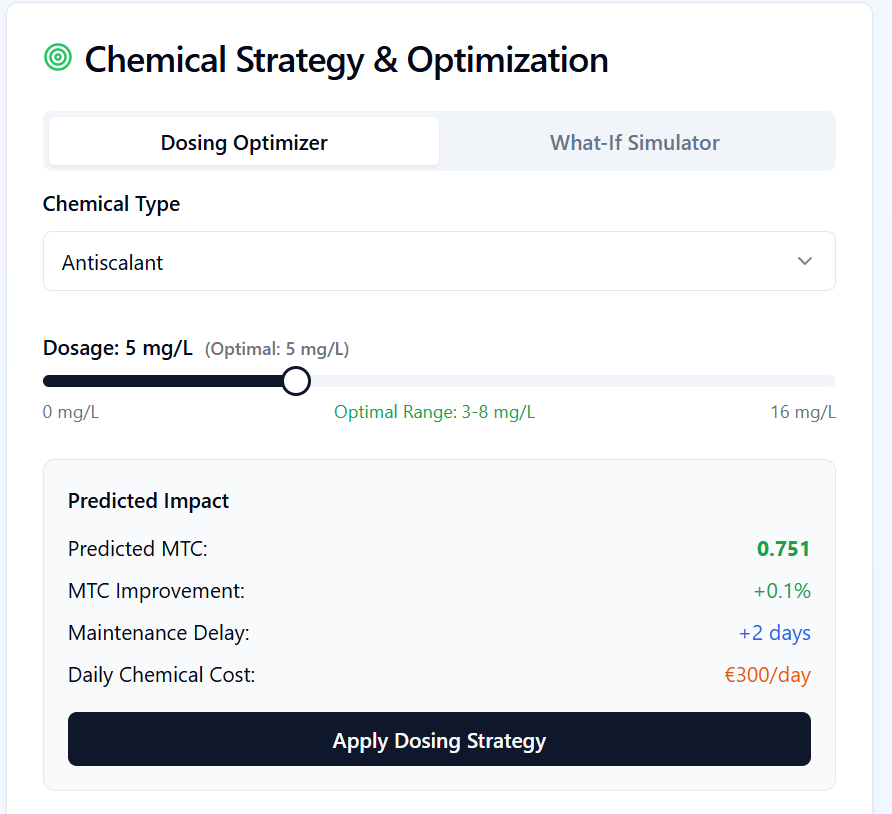The image size is (892, 814).
Task: Click the Optimal Range: 3-8 mg/L label
Action: click(434, 411)
